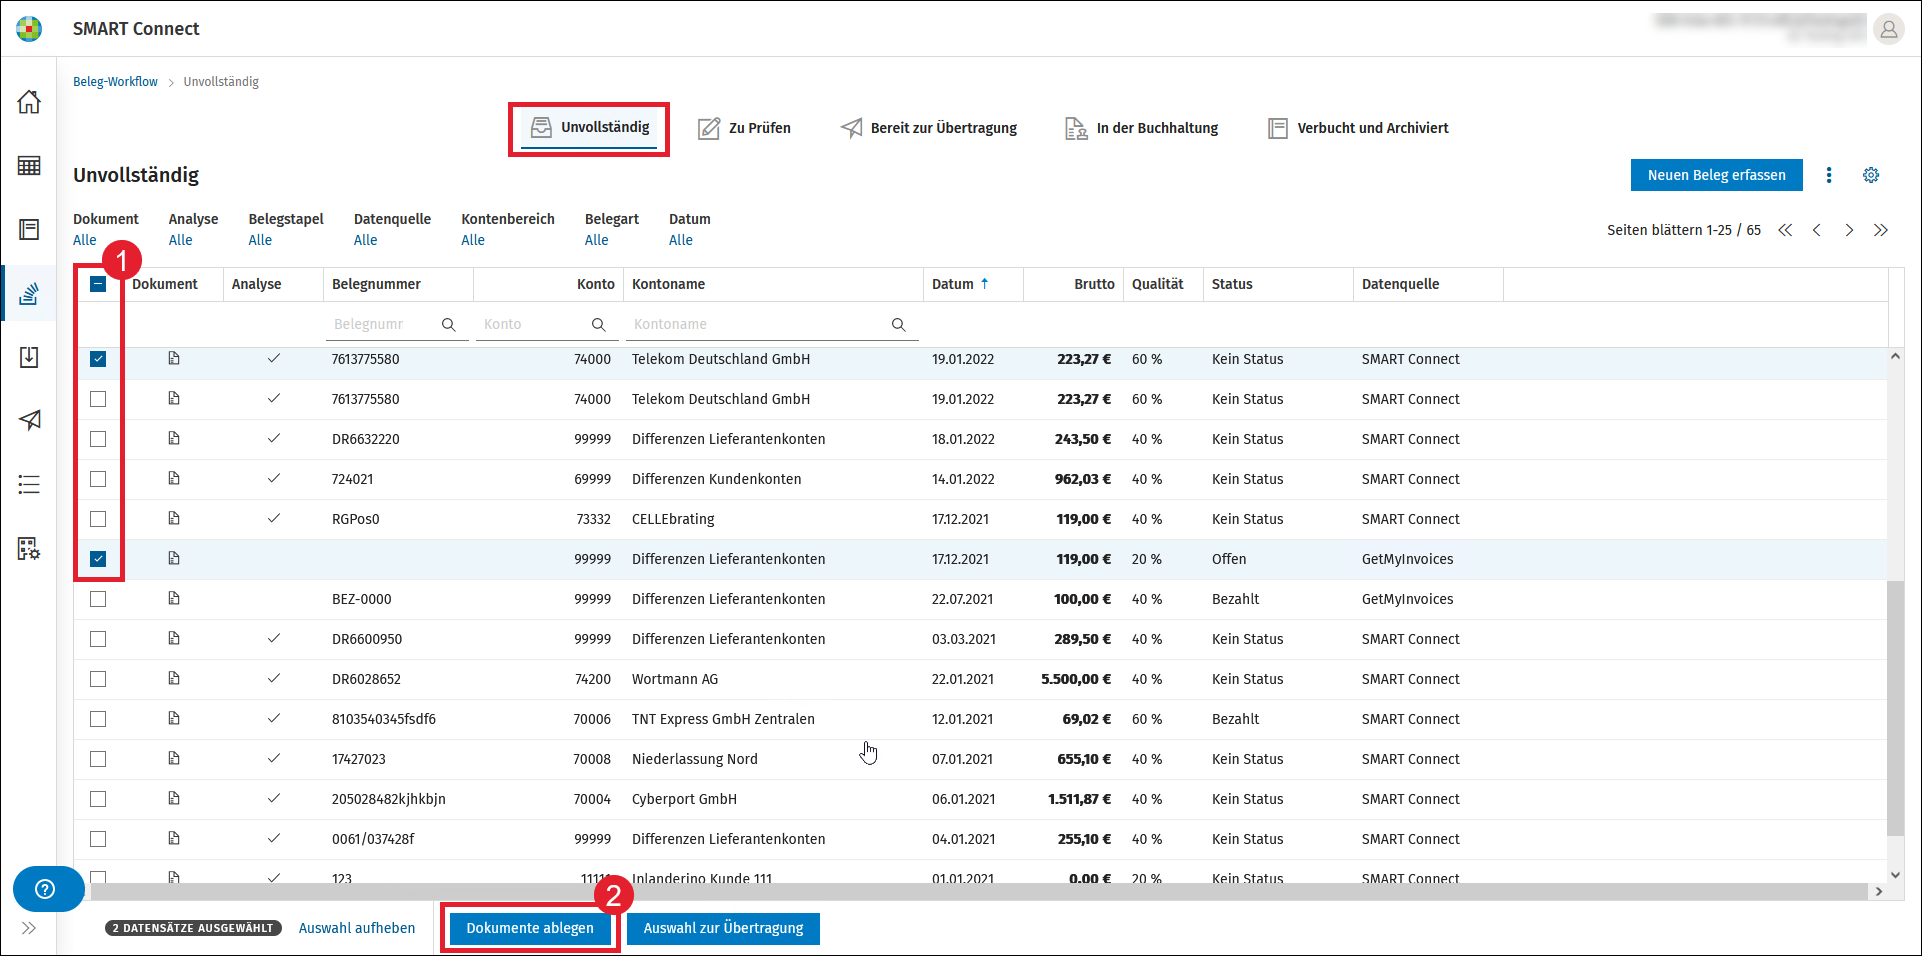Screen dimensions: 1922x956
Task: Open the Analyse filter dropdown Alle
Action: click(x=180, y=240)
